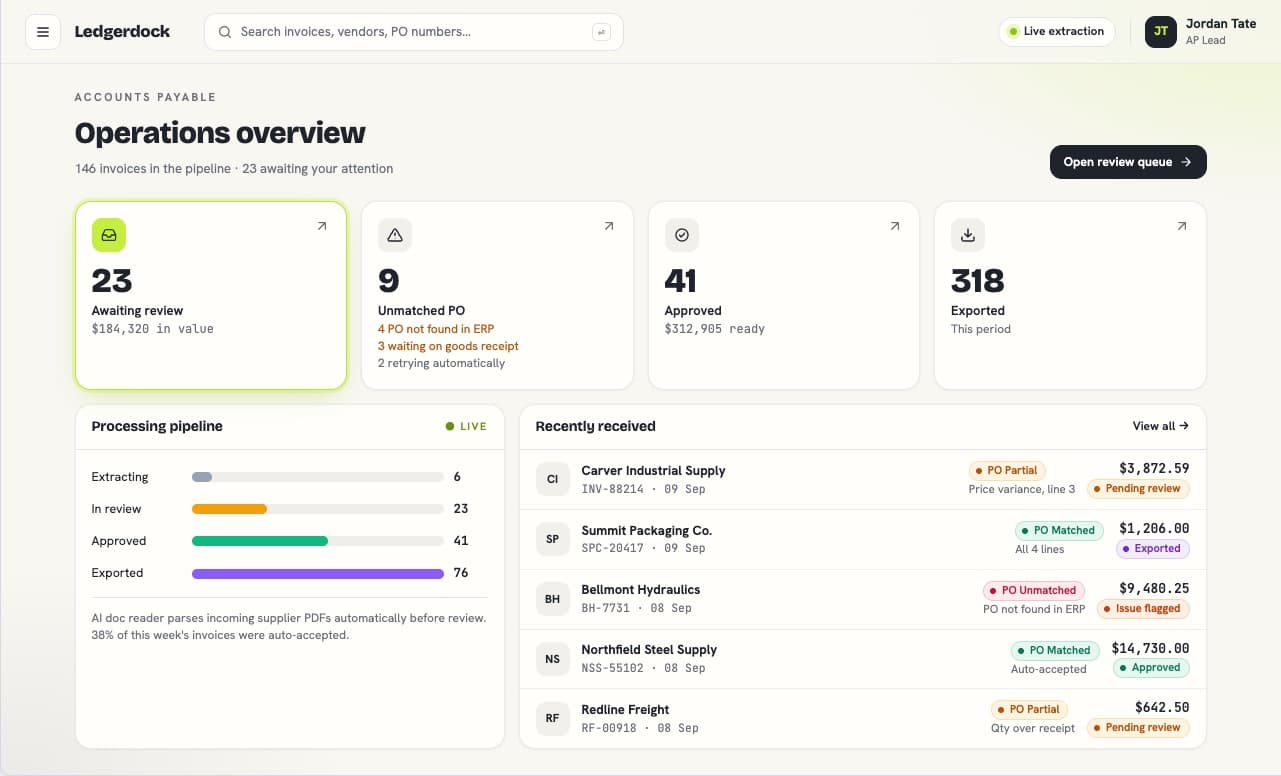The height and width of the screenshot is (776, 1281).
Task: Click the PO Partial badge for Redline Freight
Action: click(x=1029, y=709)
